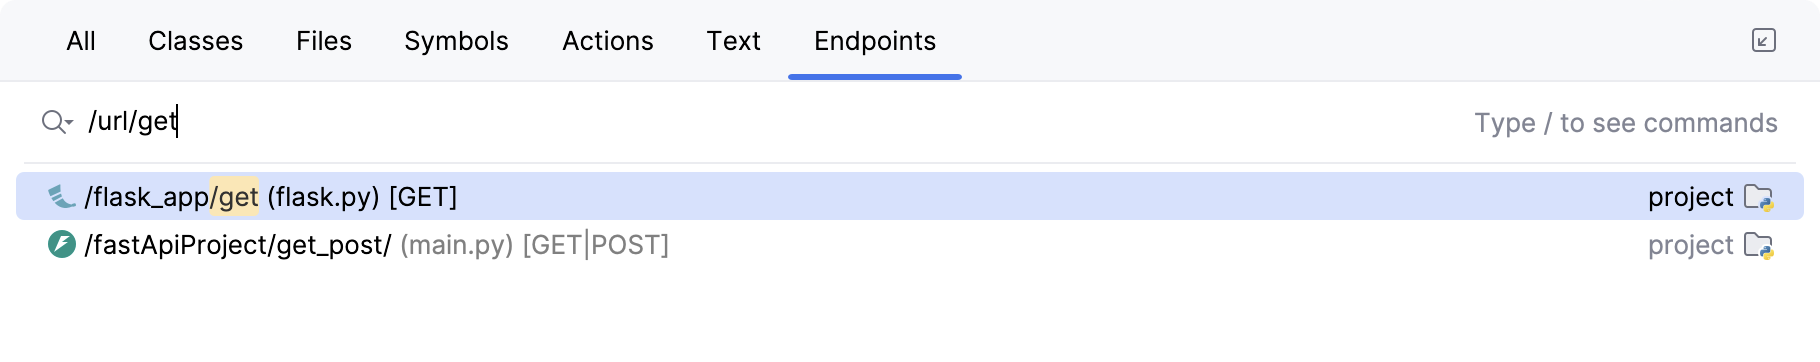1820x362 pixels.
Task: Click the project folder icon in the first result row
Action: [1758, 197]
